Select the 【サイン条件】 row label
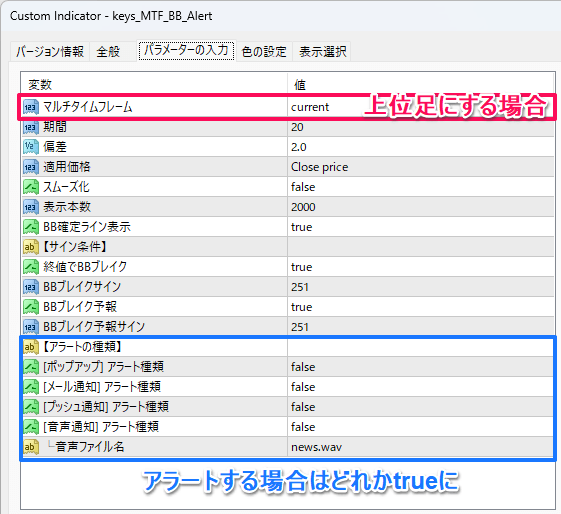Viewport: 561px width, 514px height. [x=75, y=247]
